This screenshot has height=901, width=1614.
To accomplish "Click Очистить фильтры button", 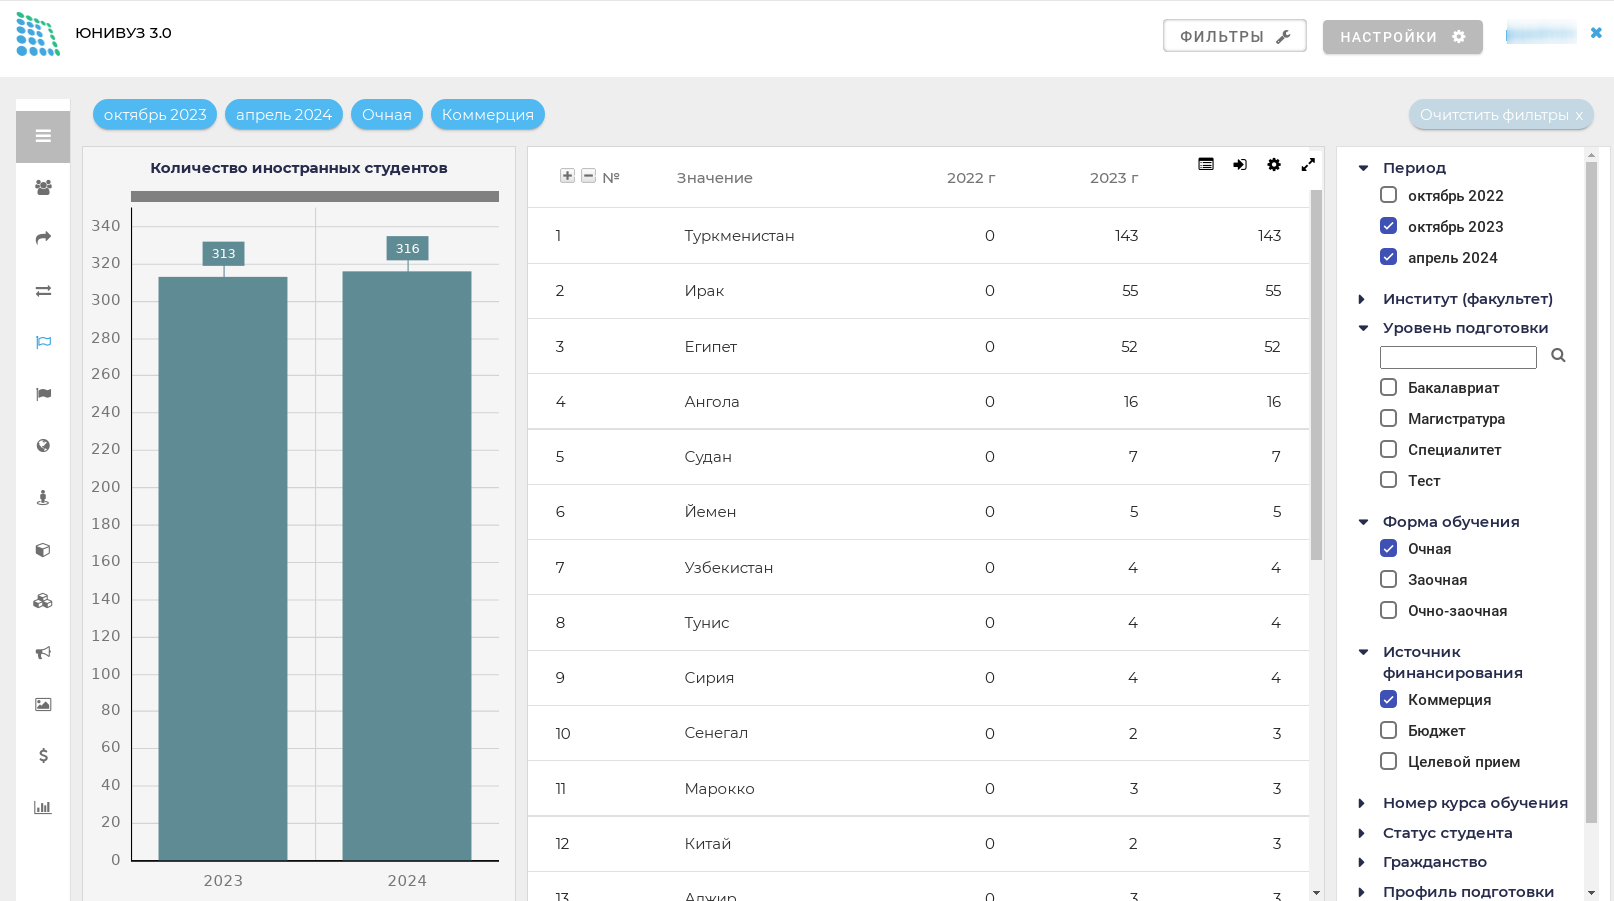I will 1501,115.
